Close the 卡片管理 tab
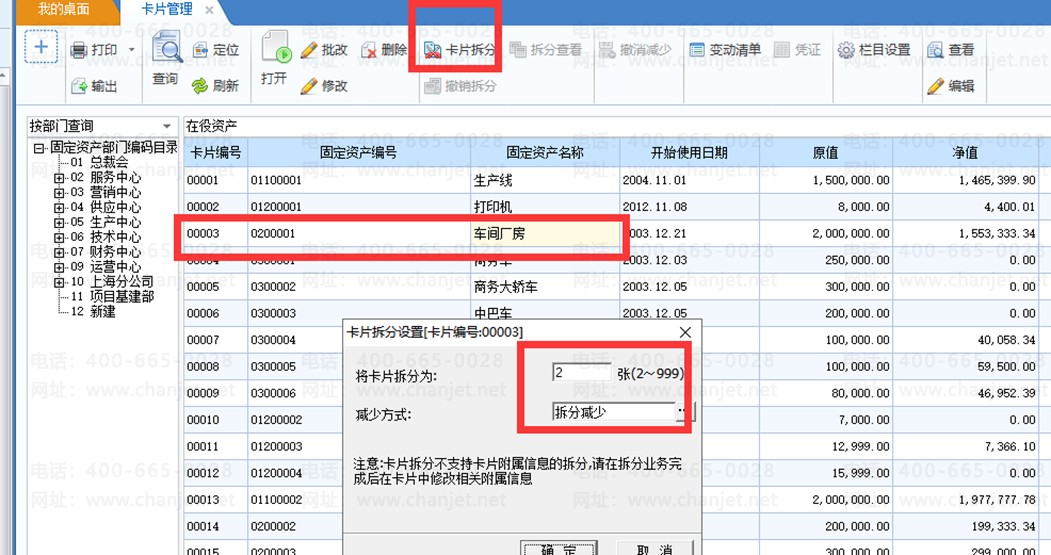 pos(209,11)
